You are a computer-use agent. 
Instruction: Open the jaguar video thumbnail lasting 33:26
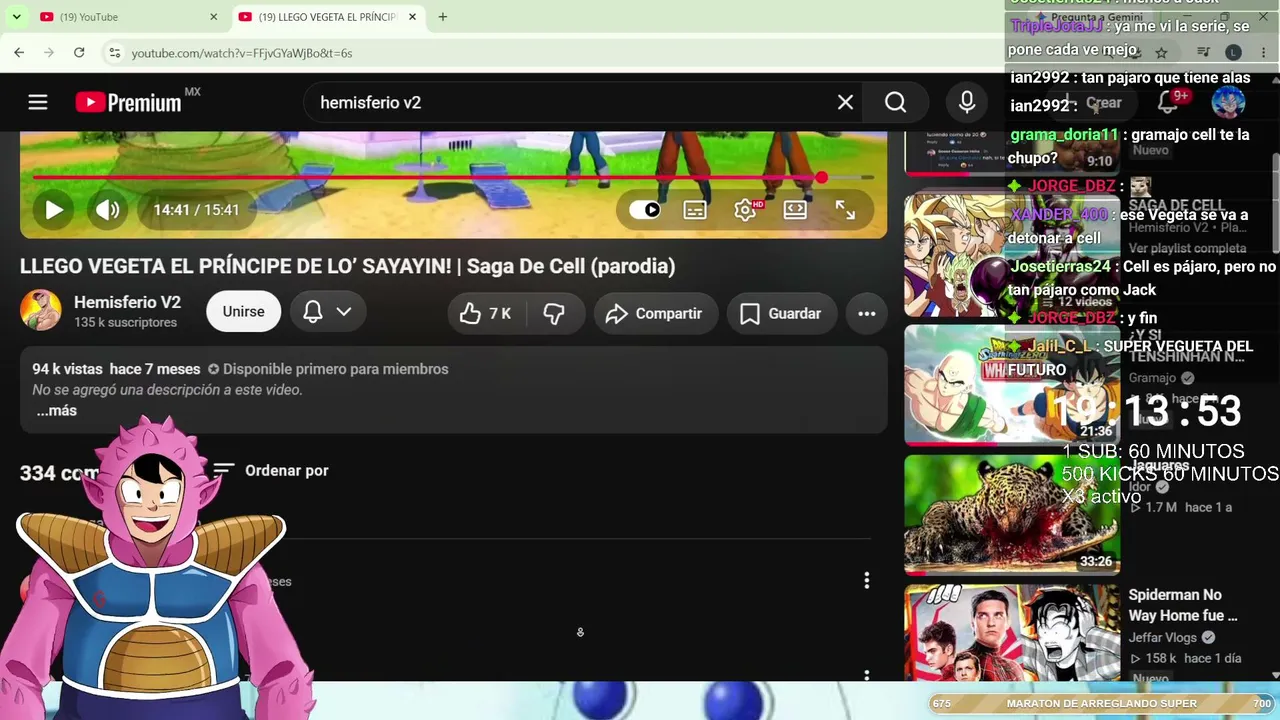click(x=1012, y=515)
